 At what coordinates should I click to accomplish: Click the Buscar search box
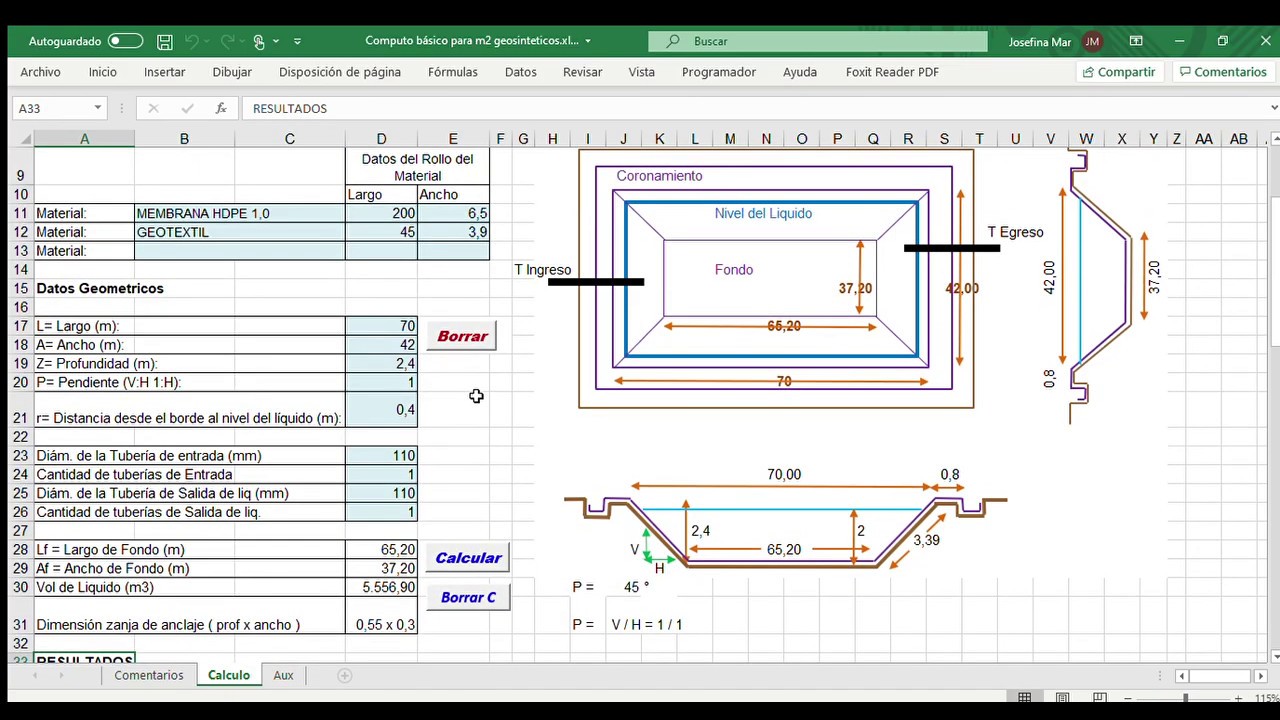coord(817,41)
